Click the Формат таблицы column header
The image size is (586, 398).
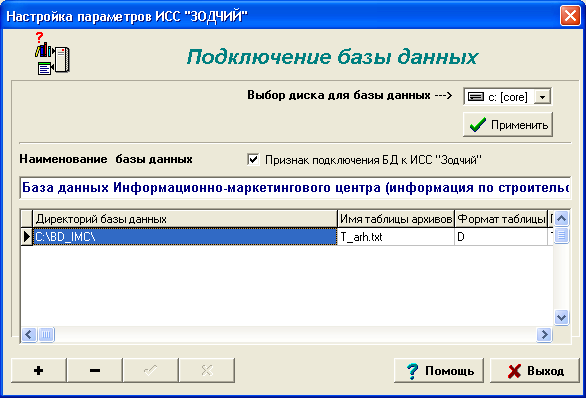[x=501, y=219]
